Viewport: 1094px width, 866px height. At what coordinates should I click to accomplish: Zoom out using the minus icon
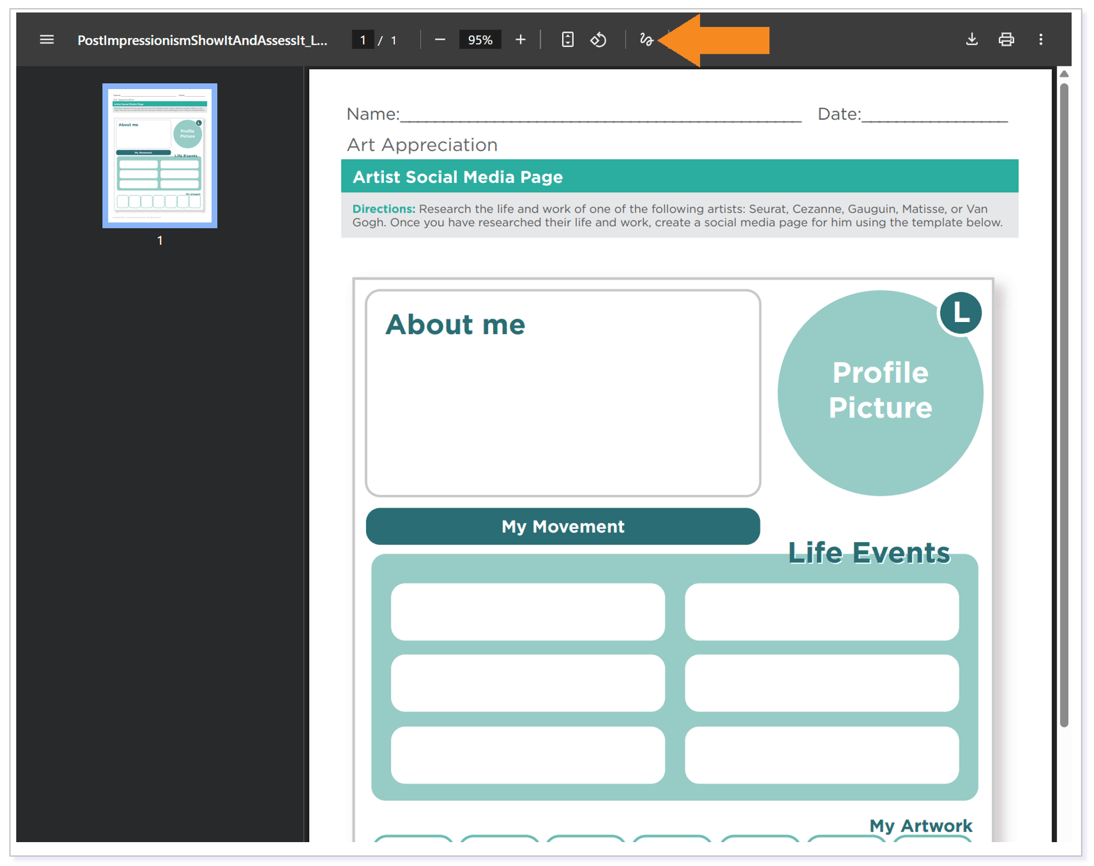[x=440, y=39]
